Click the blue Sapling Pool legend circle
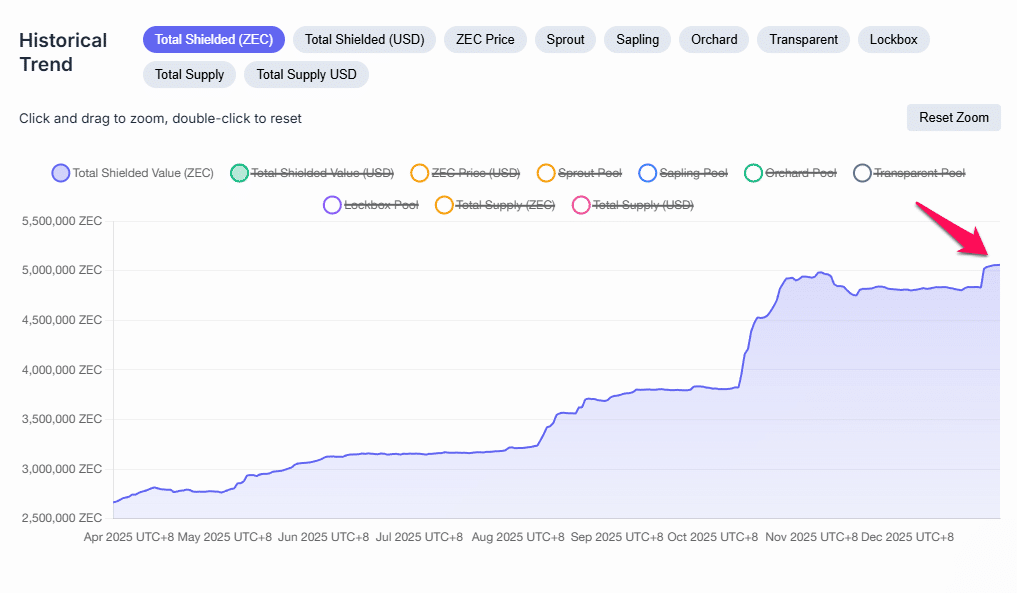 [x=647, y=172]
